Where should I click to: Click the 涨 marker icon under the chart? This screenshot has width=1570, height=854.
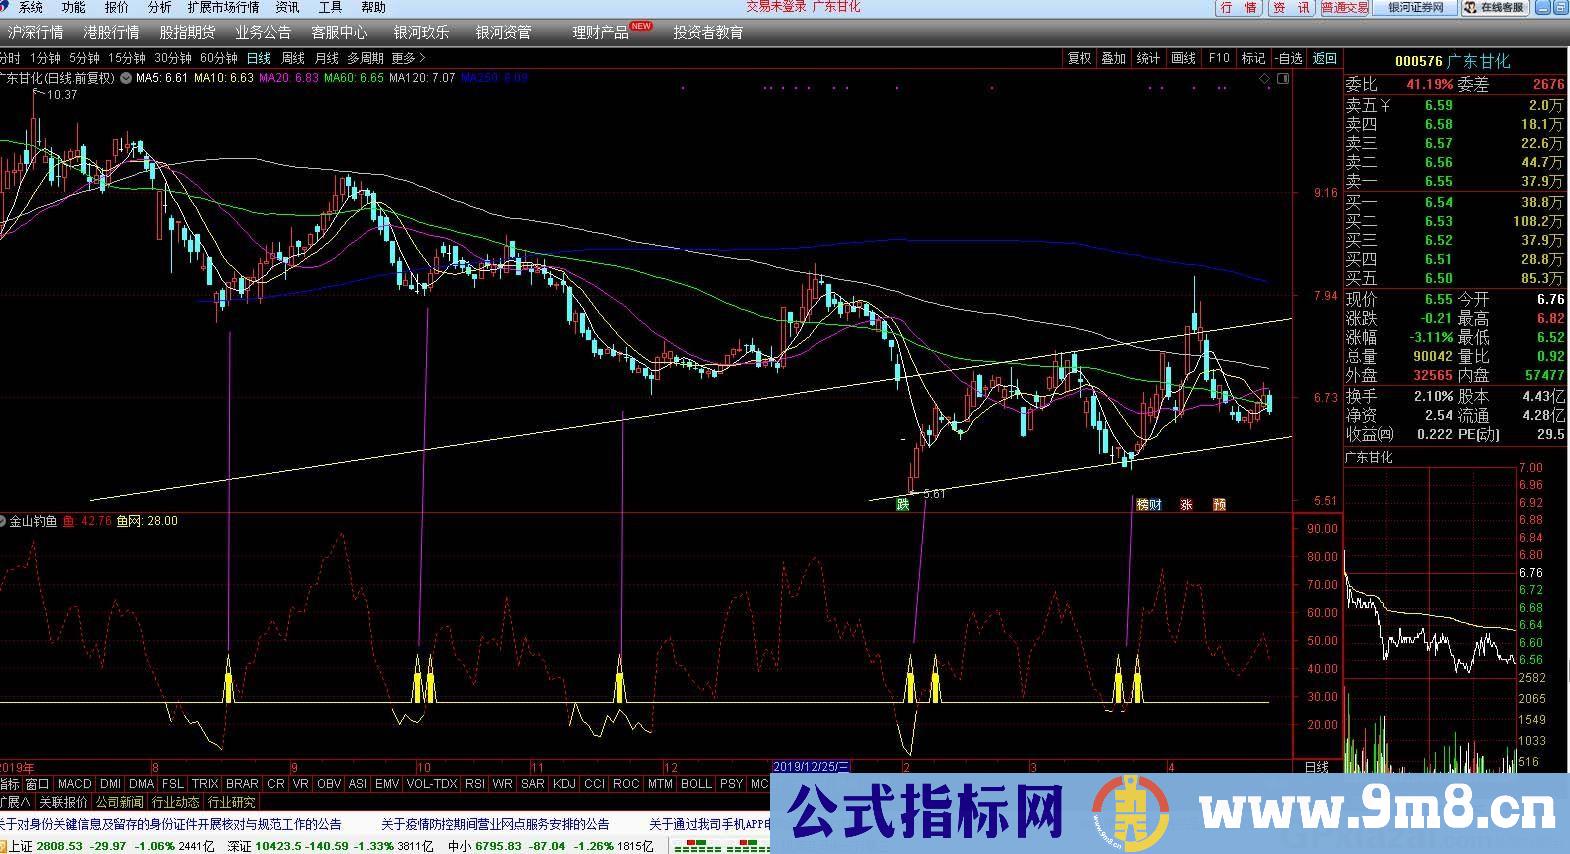1186,505
